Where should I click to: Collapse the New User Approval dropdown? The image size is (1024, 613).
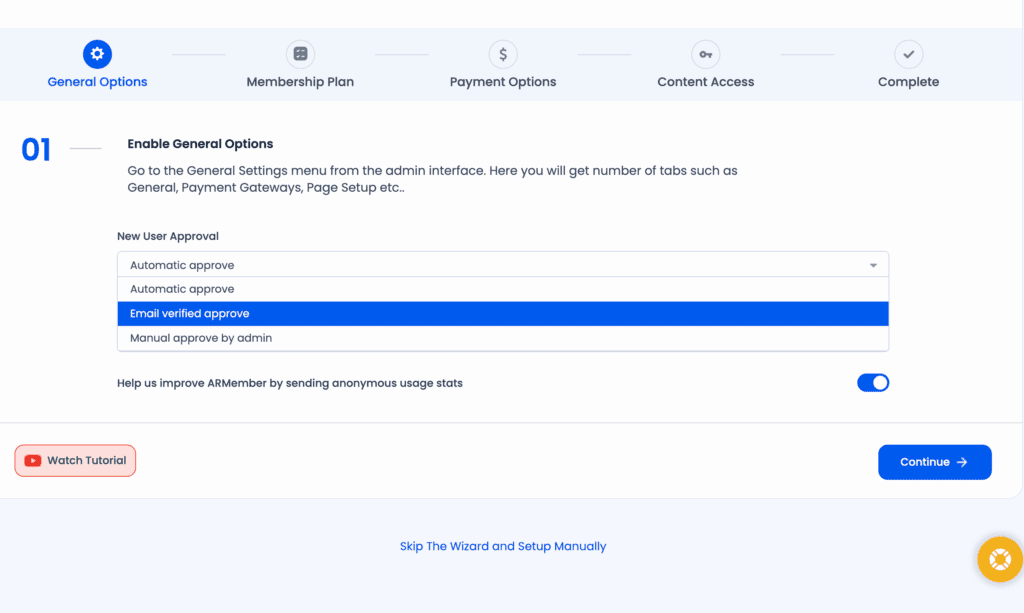[x=503, y=264]
